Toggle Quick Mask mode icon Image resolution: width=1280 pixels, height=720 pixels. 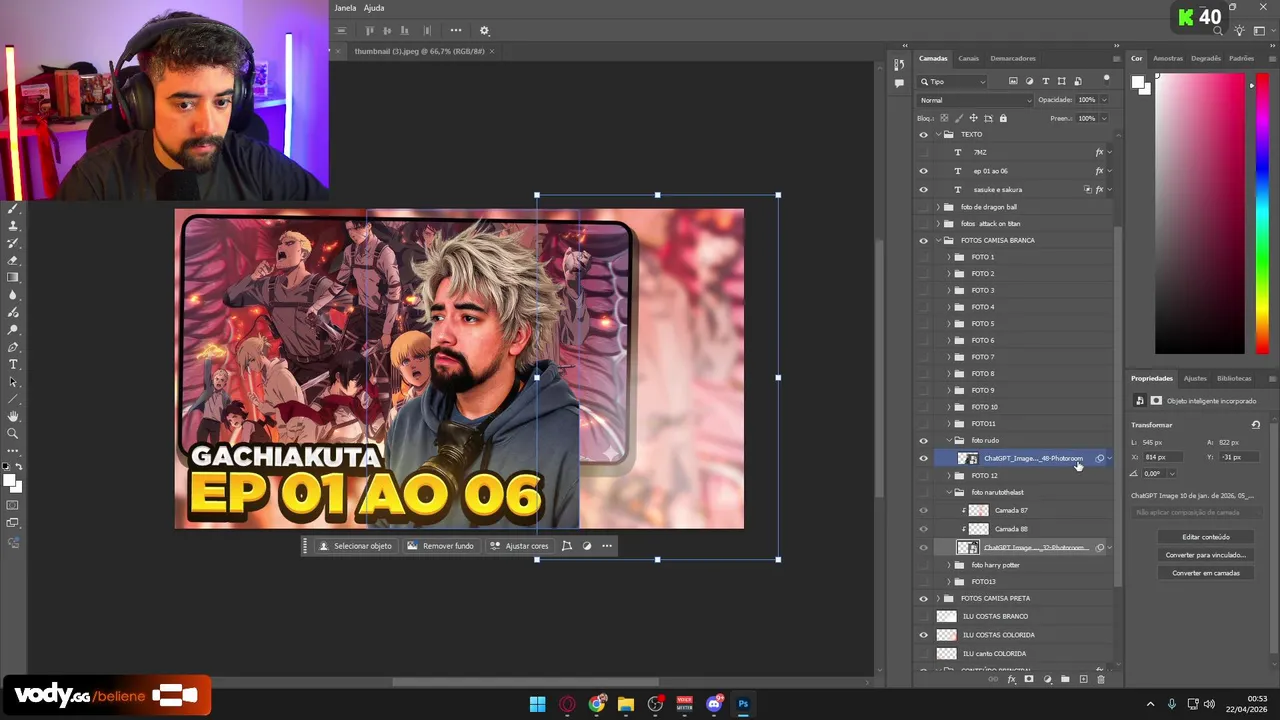coord(12,505)
